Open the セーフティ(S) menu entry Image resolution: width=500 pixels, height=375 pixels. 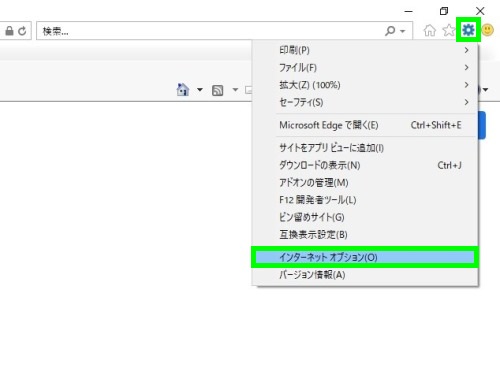365,102
